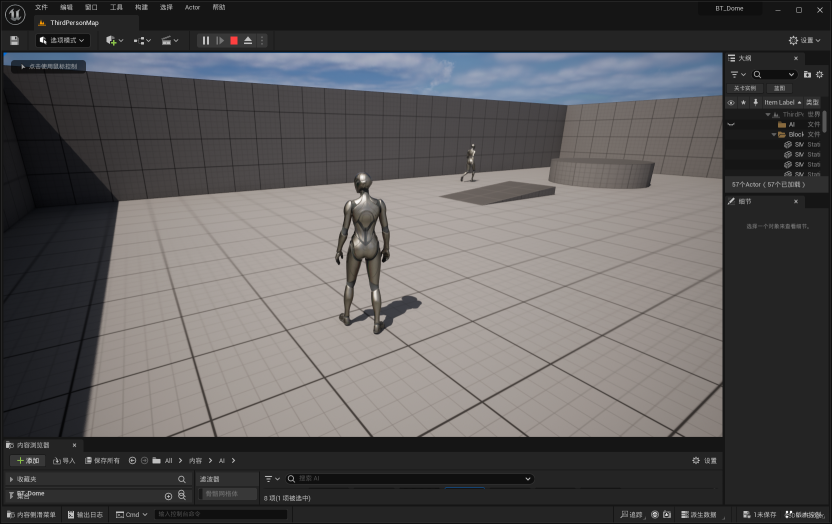Open the 选项模式 mode dropdown
The height and width of the screenshot is (524, 832).
pos(62,40)
